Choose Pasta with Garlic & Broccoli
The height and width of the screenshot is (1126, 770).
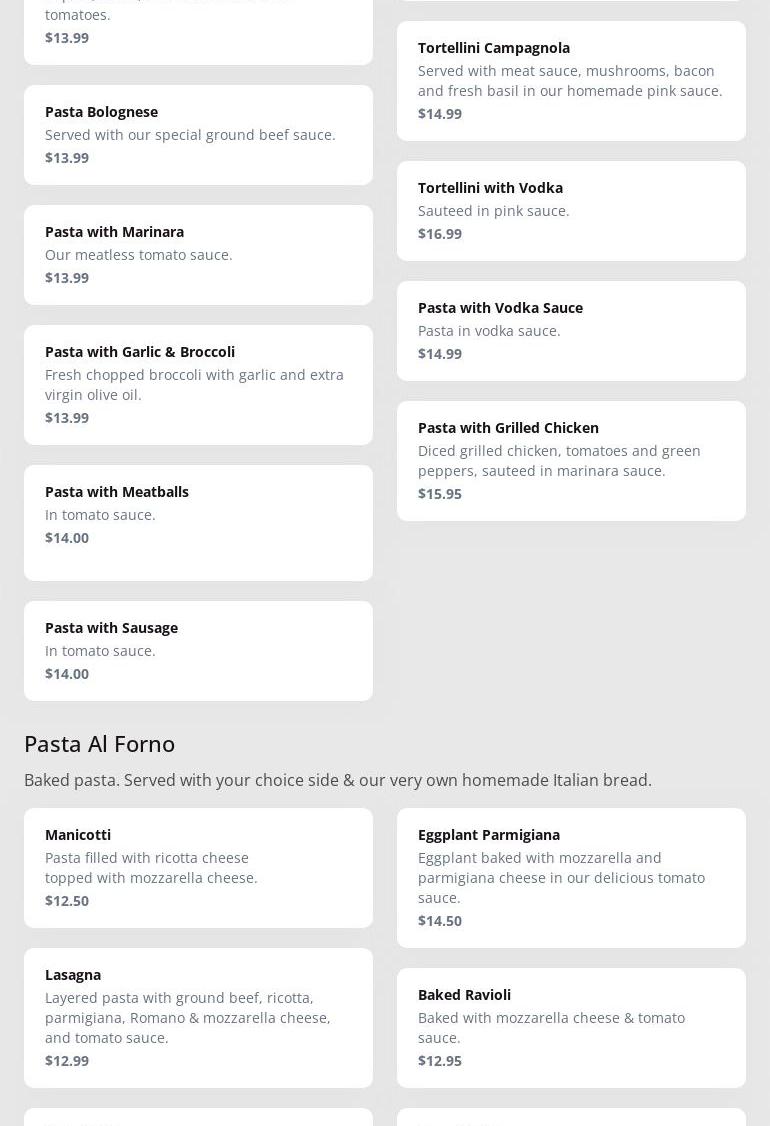[x=140, y=352]
